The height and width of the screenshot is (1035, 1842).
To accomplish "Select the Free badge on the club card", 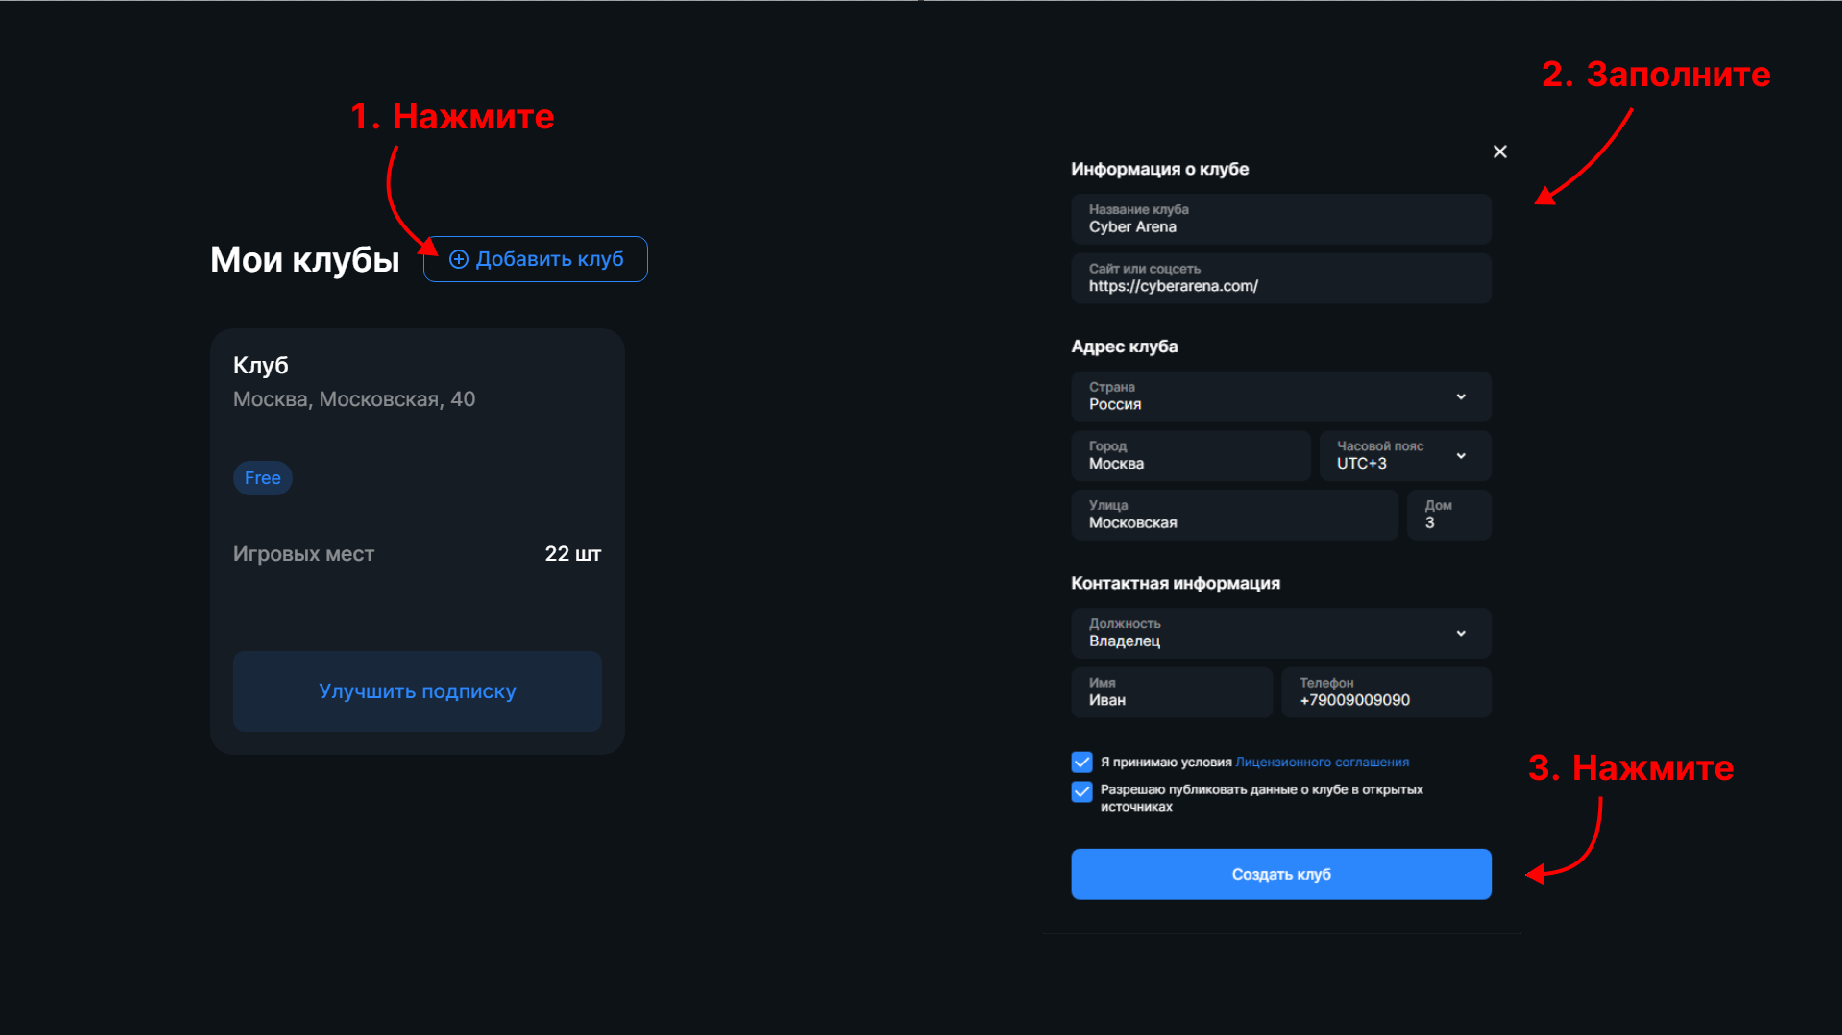I will pyautogui.click(x=262, y=478).
